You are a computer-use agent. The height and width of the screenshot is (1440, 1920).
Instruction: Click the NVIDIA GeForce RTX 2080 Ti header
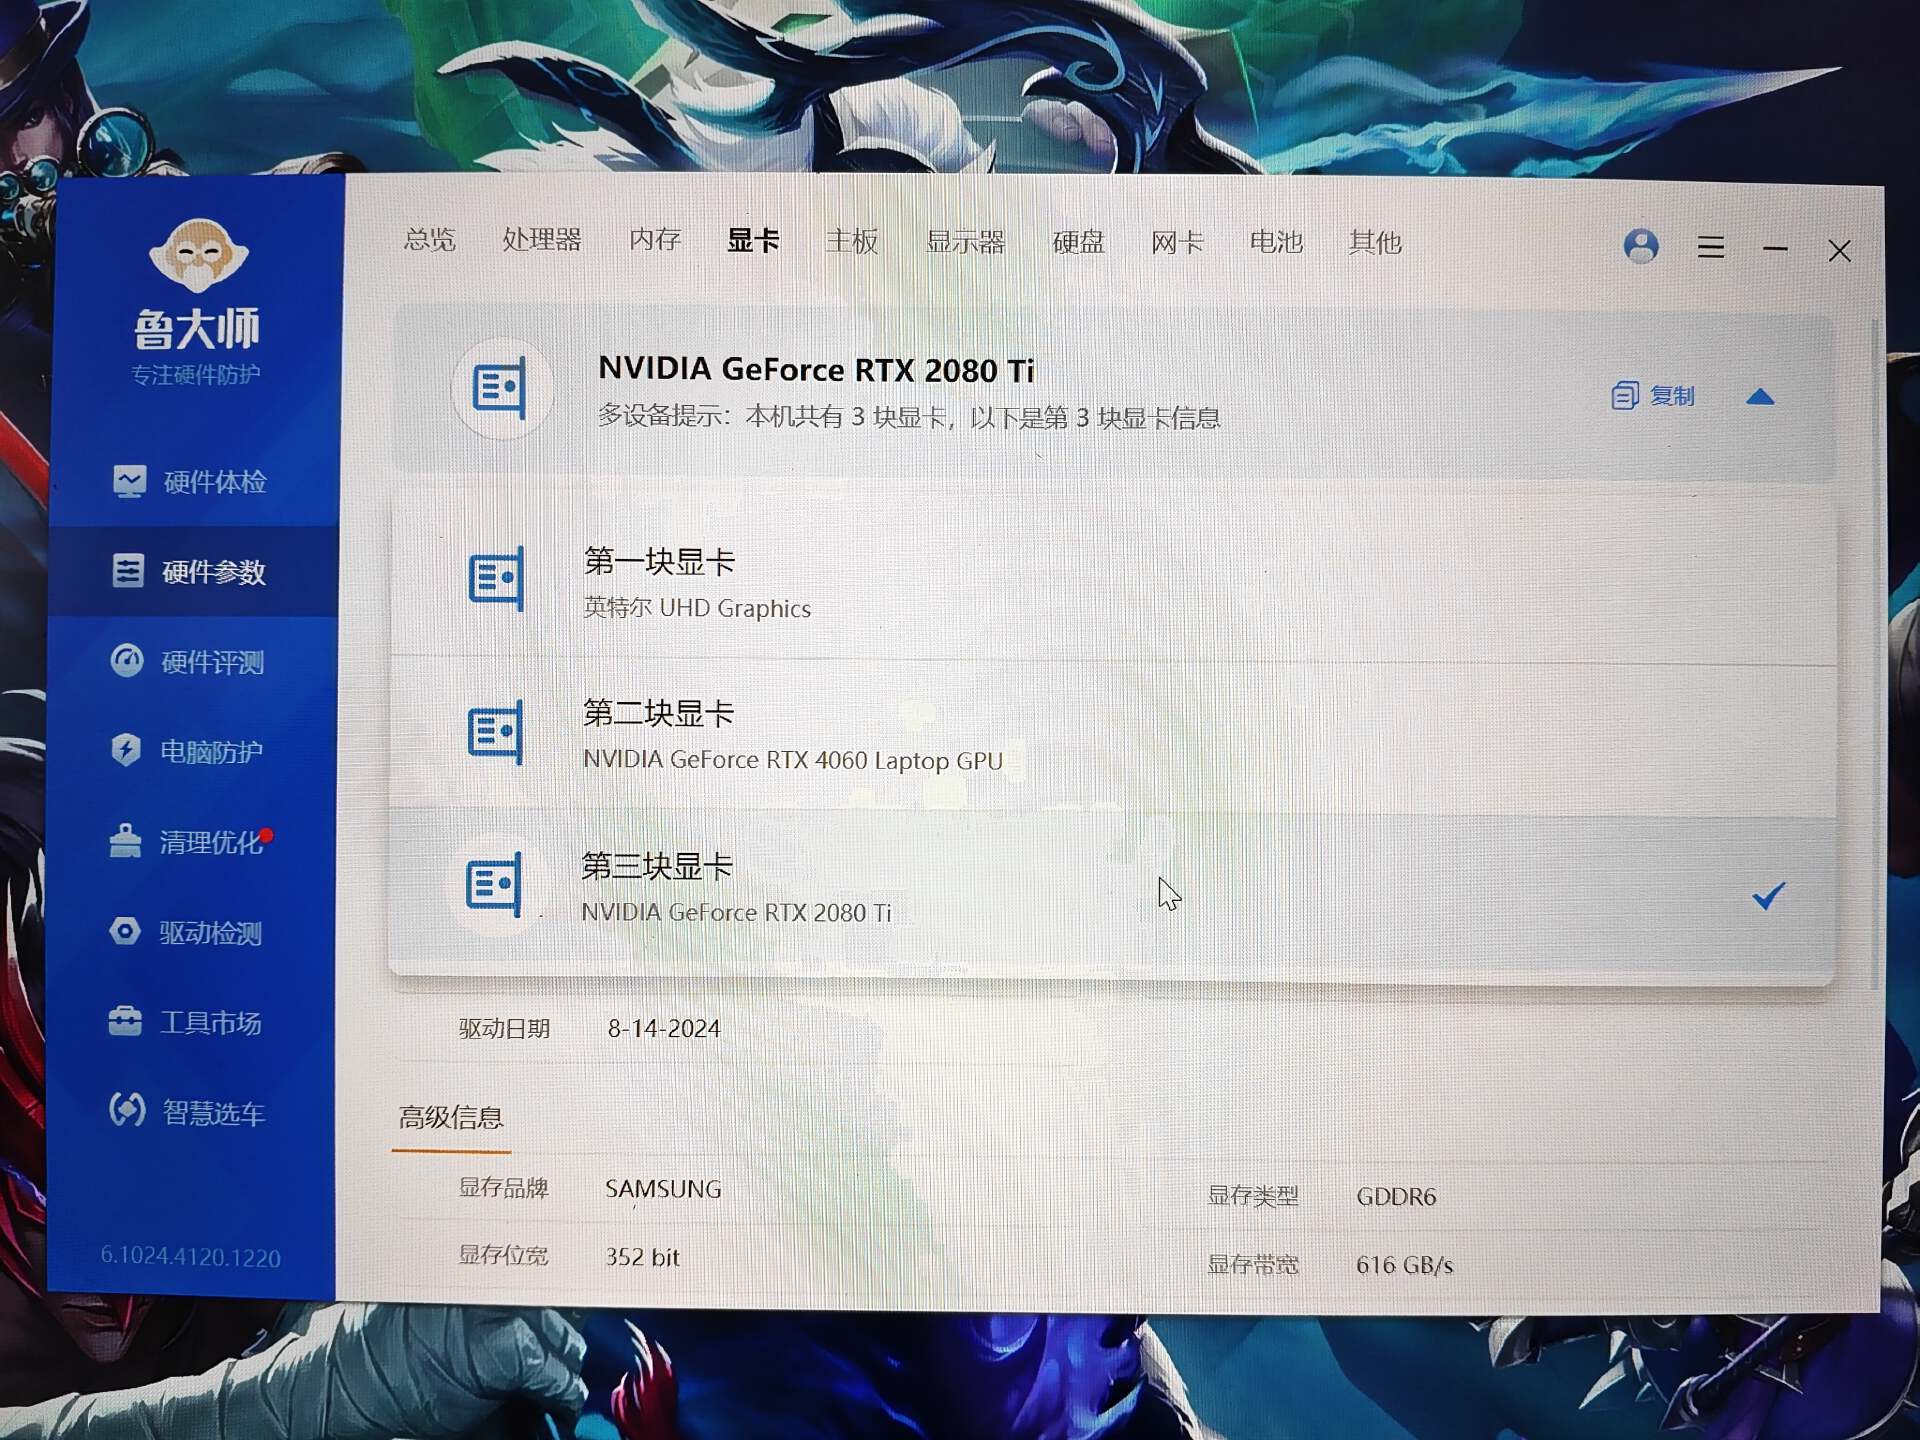pos(816,370)
